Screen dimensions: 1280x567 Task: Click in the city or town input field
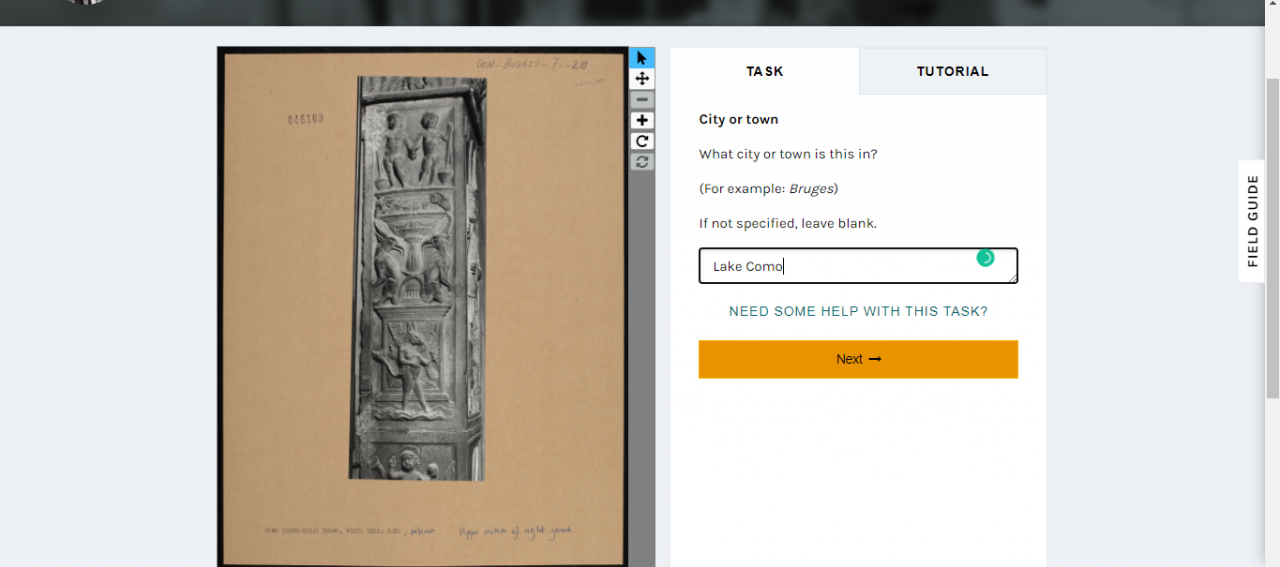(x=858, y=266)
